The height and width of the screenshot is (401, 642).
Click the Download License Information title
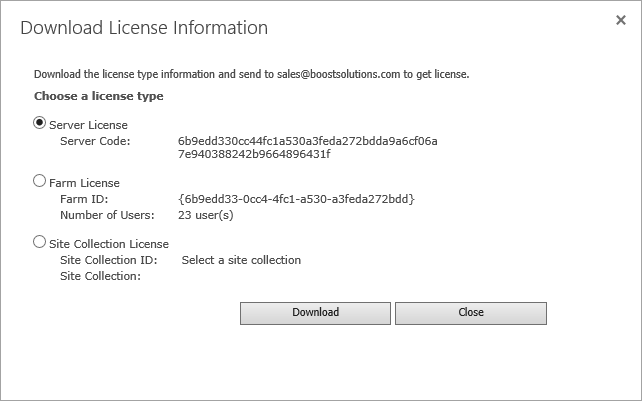pyautogui.click(x=144, y=28)
